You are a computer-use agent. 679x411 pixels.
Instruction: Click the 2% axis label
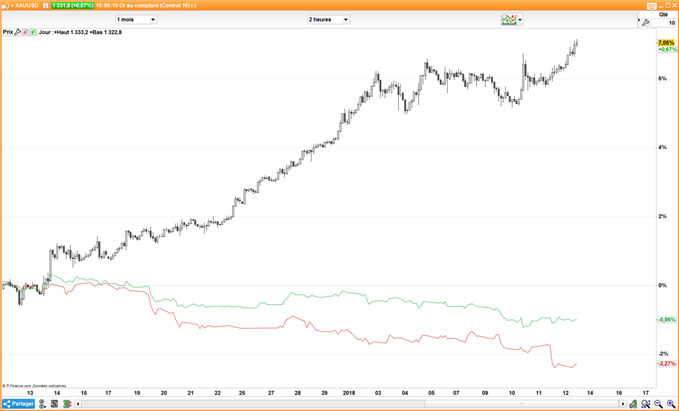[x=661, y=216]
